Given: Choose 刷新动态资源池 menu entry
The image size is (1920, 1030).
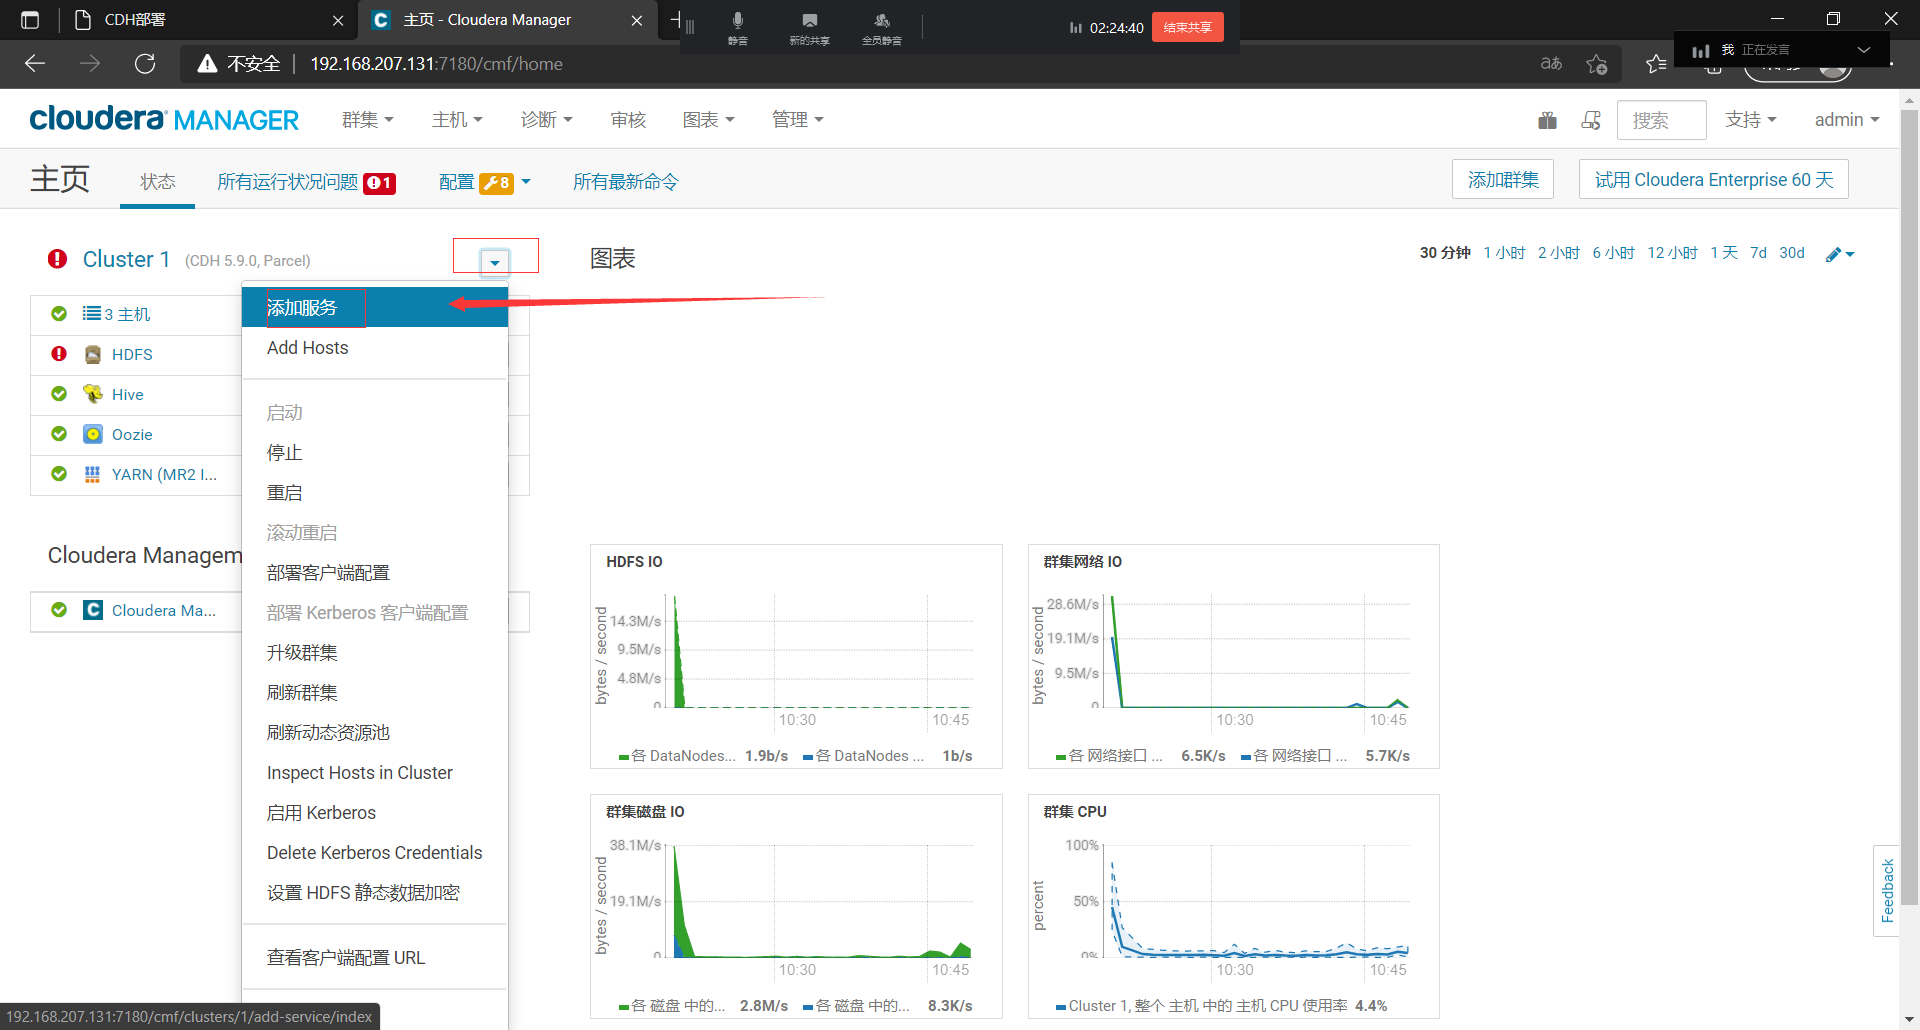Looking at the screenshot, I should 375,733.
